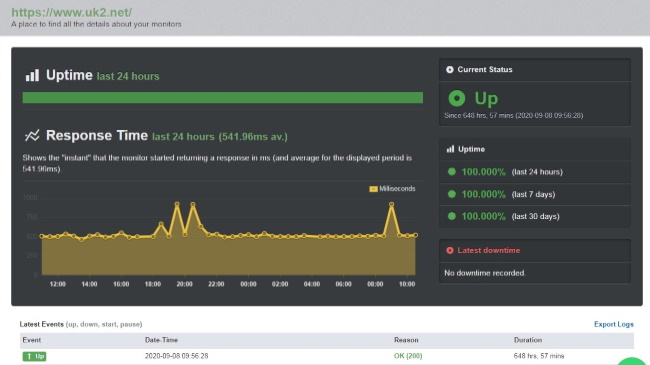The image size is (650, 365).
Task: Click the Date-Time column header
Action: (x=161, y=340)
